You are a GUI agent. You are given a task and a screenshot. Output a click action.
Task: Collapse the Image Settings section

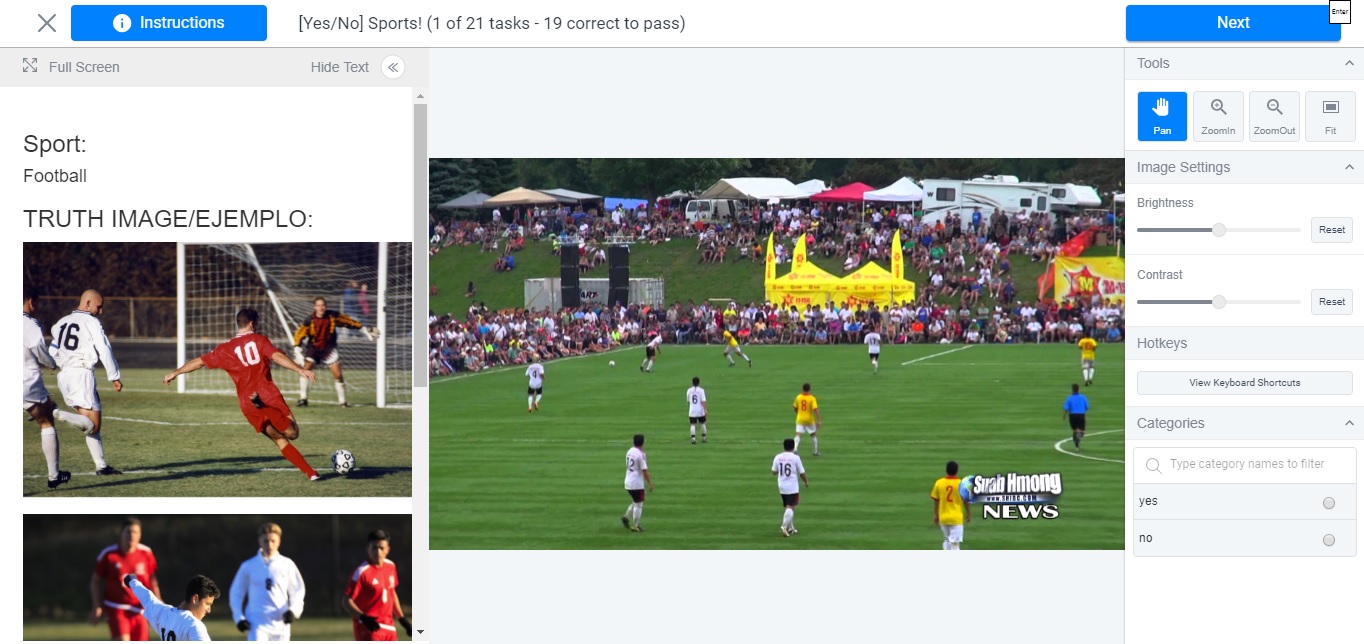[1348, 167]
